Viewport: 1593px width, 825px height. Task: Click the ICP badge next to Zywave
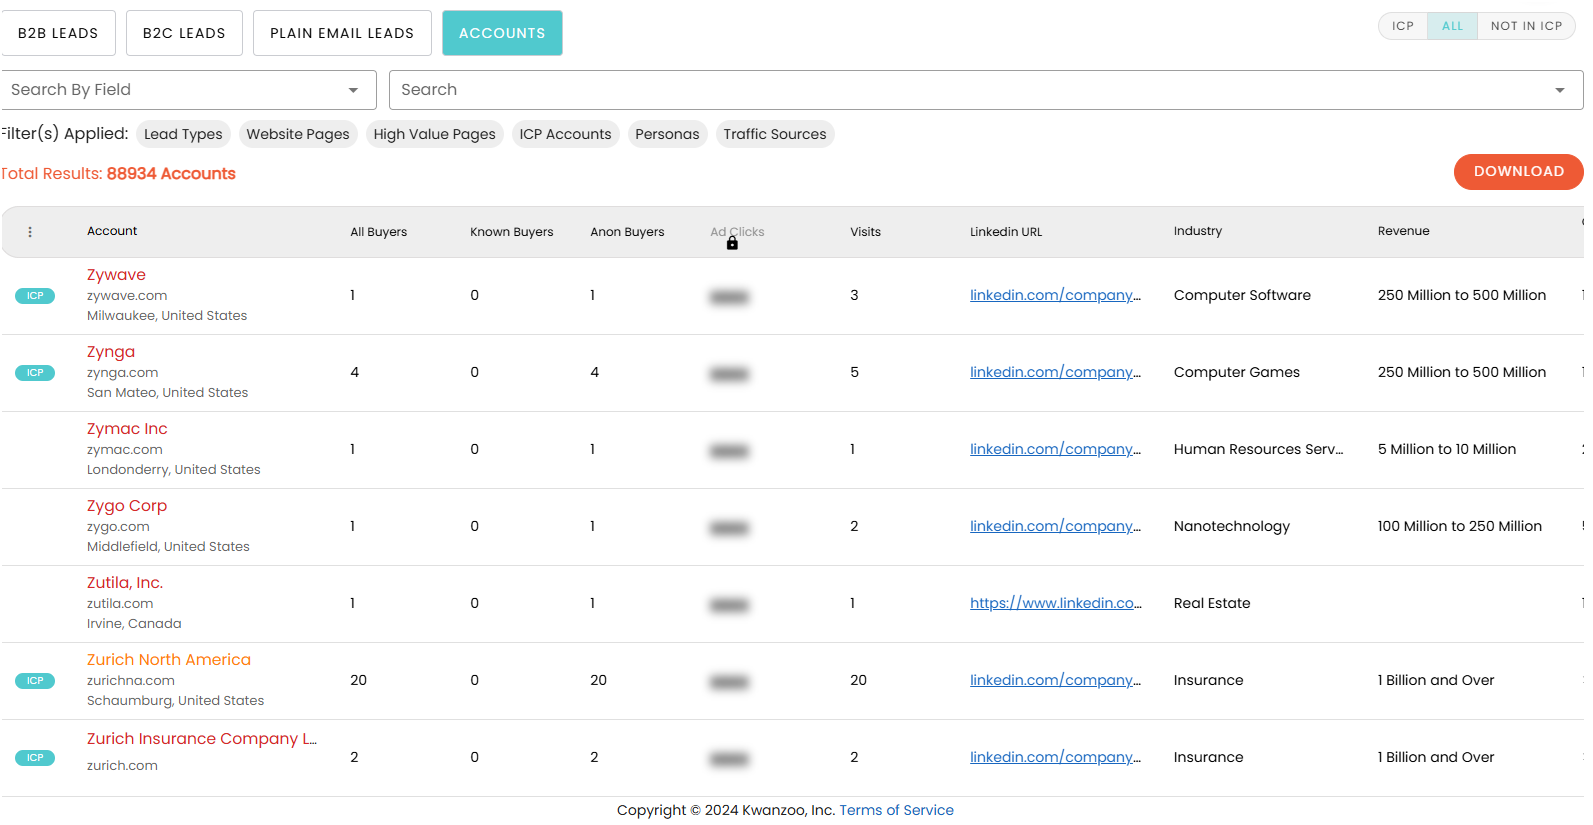(35, 296)
